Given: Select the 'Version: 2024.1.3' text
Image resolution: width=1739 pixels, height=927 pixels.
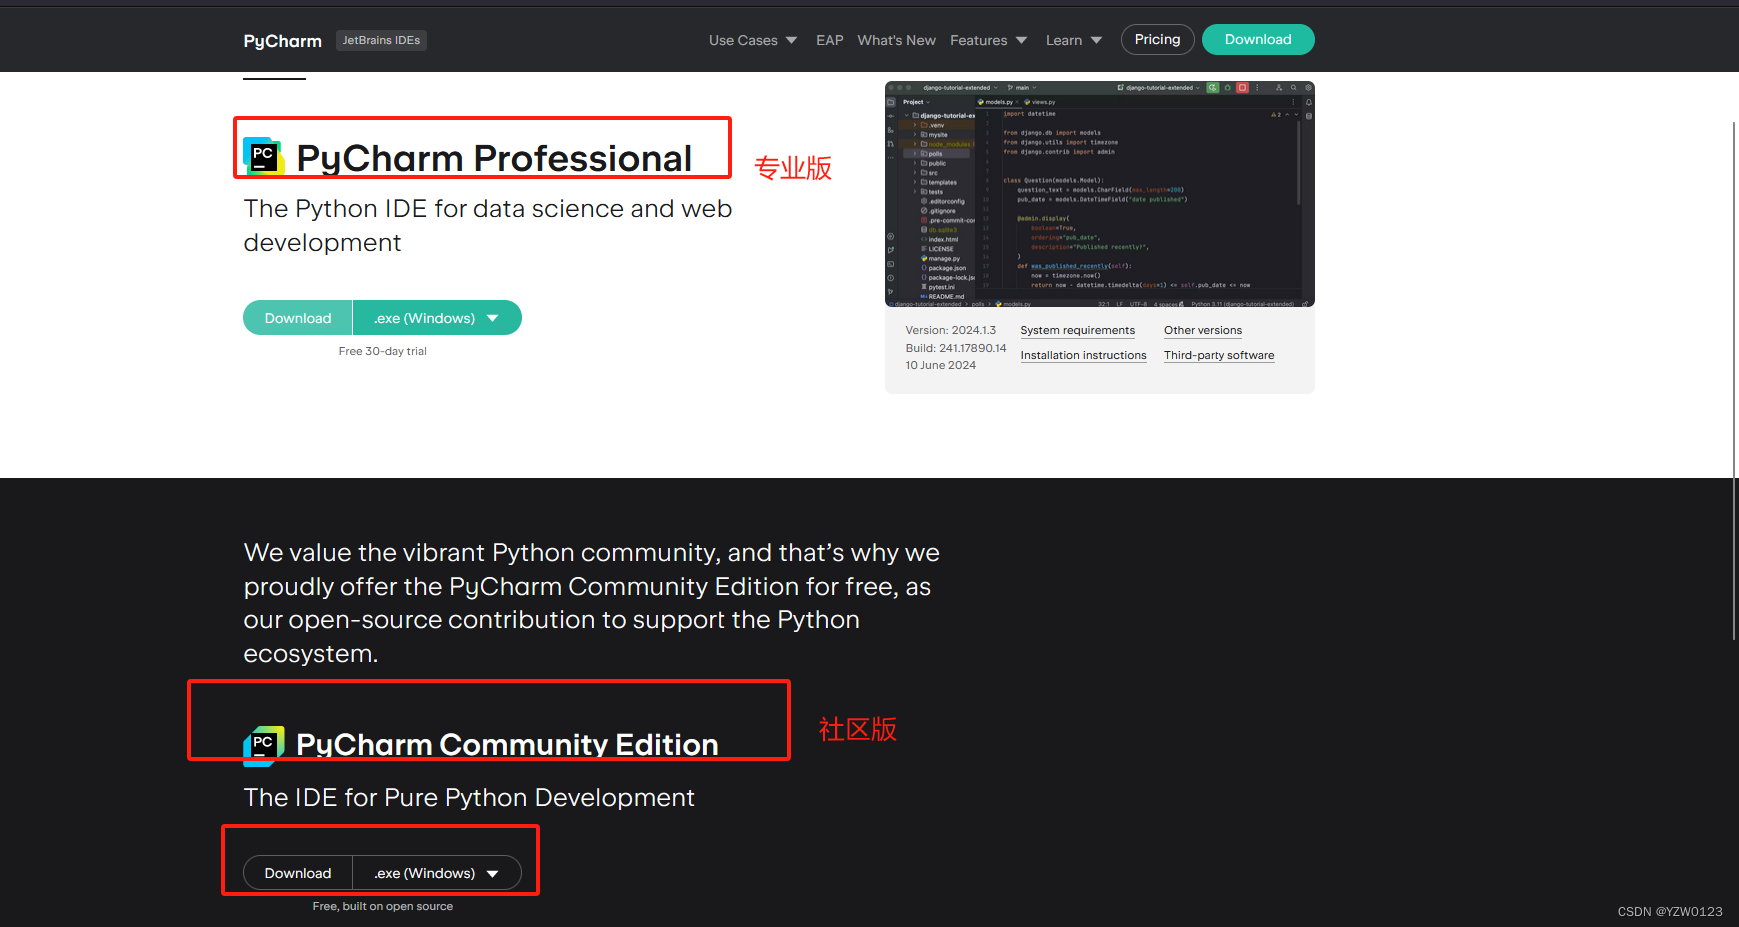Looking at the screenshot, I should [950, 330].
